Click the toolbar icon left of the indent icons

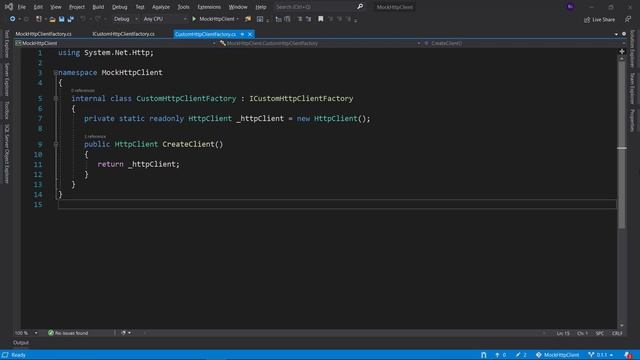tap(260, 19)
